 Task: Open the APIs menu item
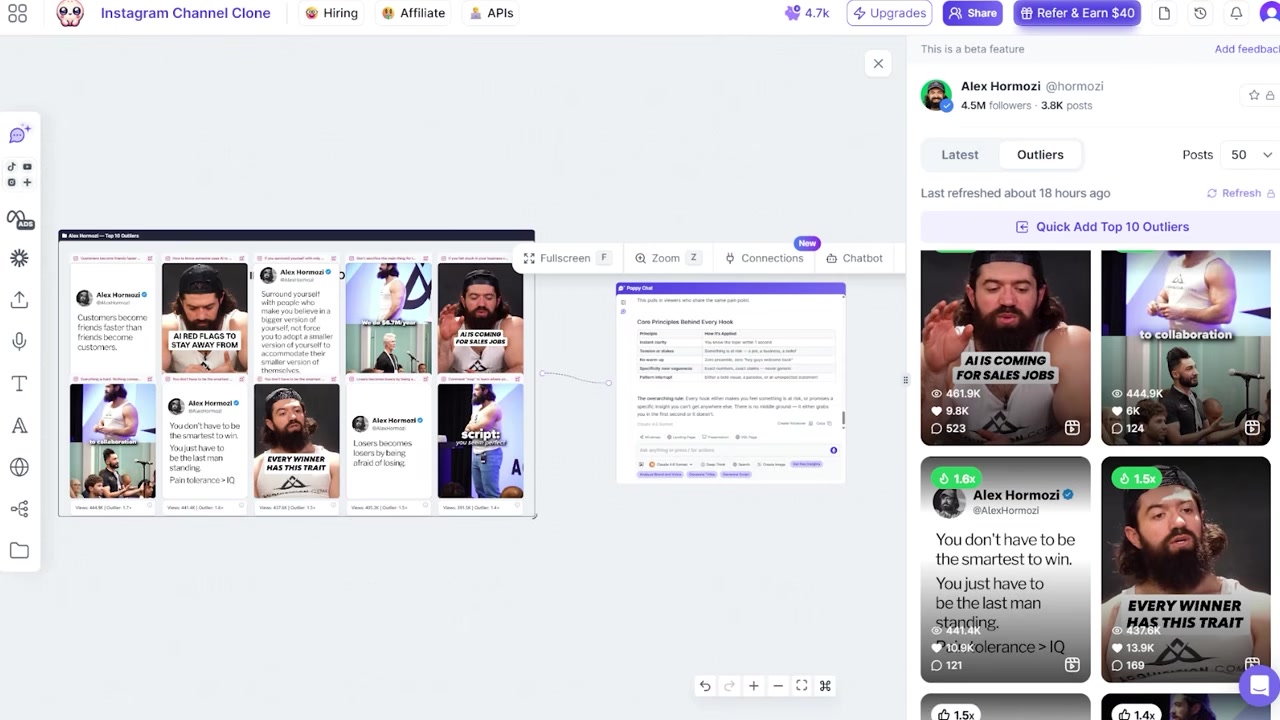(491, 14)
